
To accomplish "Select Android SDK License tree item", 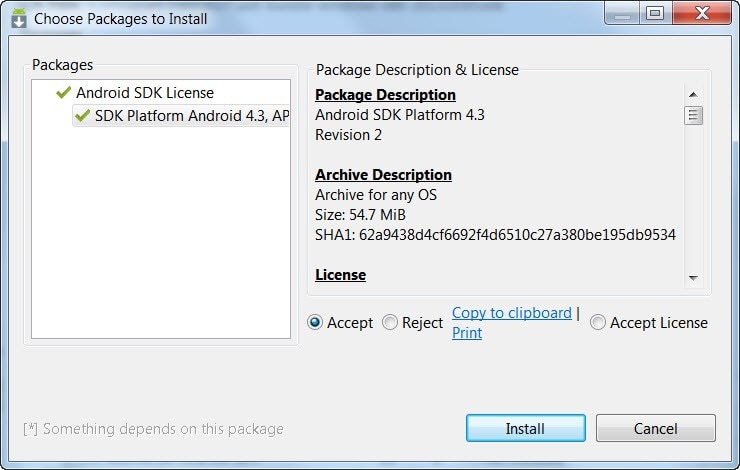I will pyautogui.click(x=145, y=92).
